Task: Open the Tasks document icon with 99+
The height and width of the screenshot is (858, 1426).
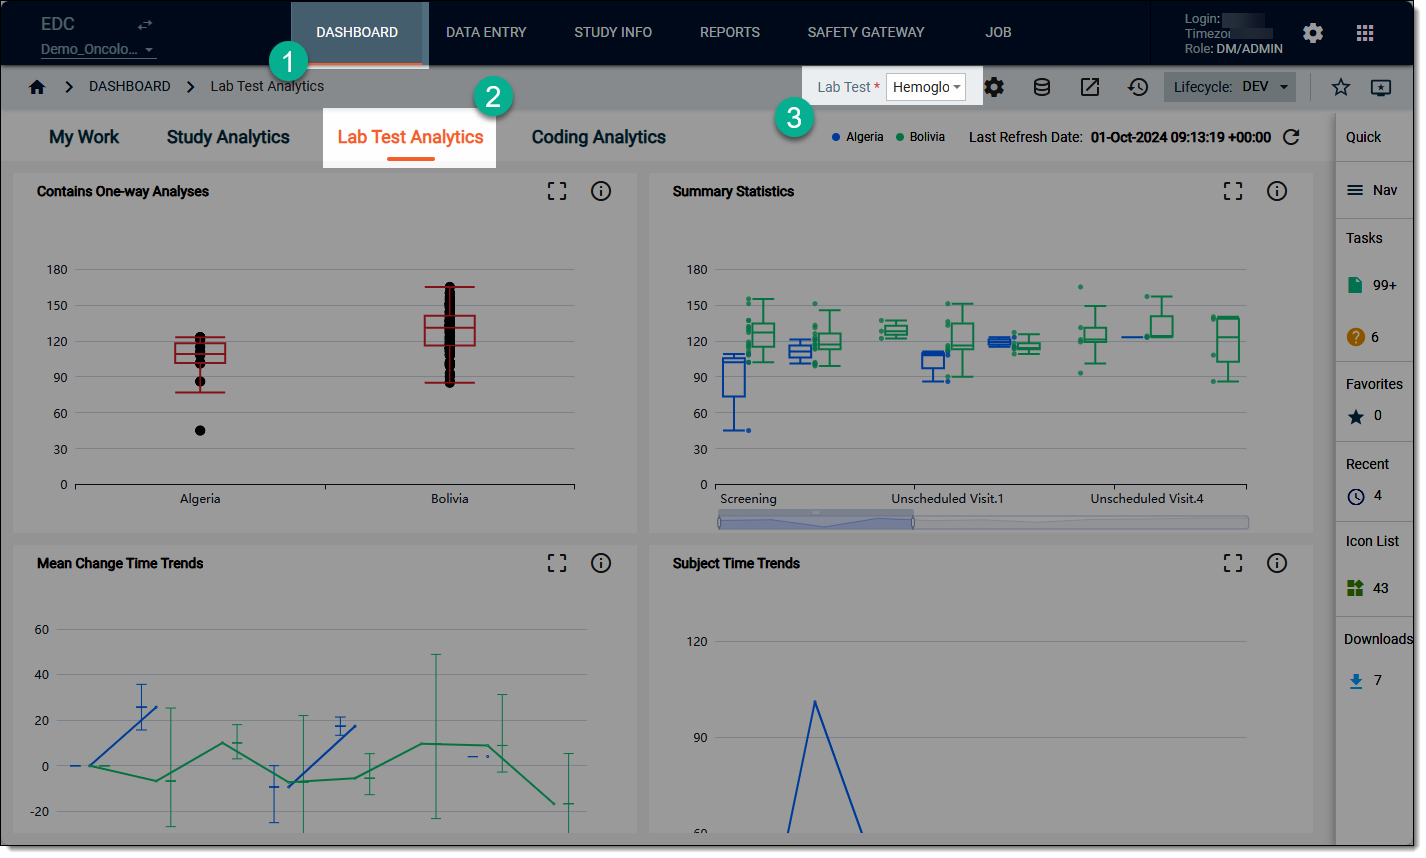Action: coord(1355,285)
